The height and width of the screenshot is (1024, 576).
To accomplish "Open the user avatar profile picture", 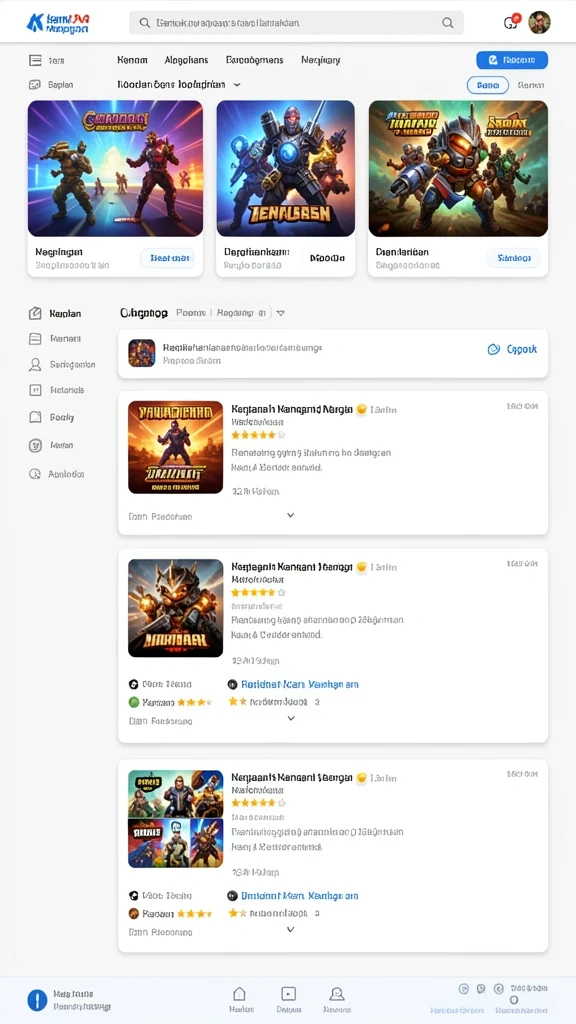I will 539,22.
